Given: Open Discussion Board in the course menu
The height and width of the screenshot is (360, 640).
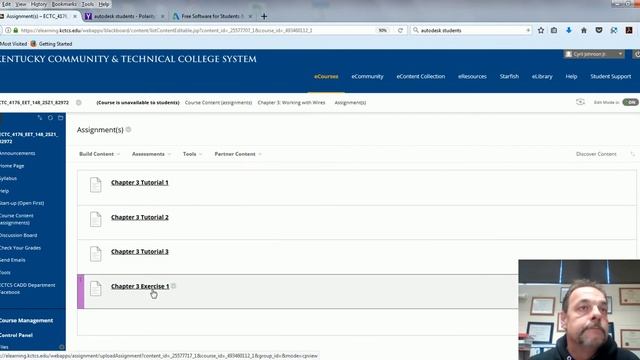Looking at the screenshot, I should [19, 235].
